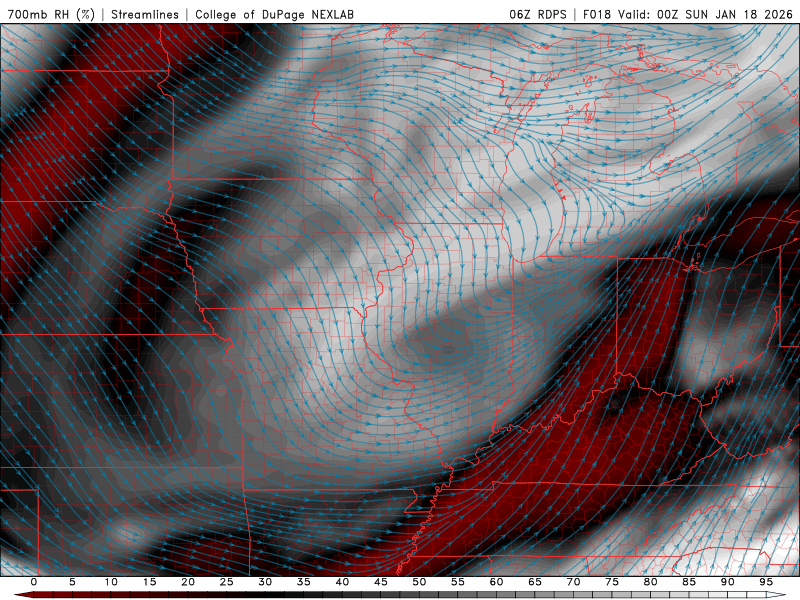The width and height of the screenshot is (800, 600).
Task: Click the '70' color scale label
Action: (573, 582)
